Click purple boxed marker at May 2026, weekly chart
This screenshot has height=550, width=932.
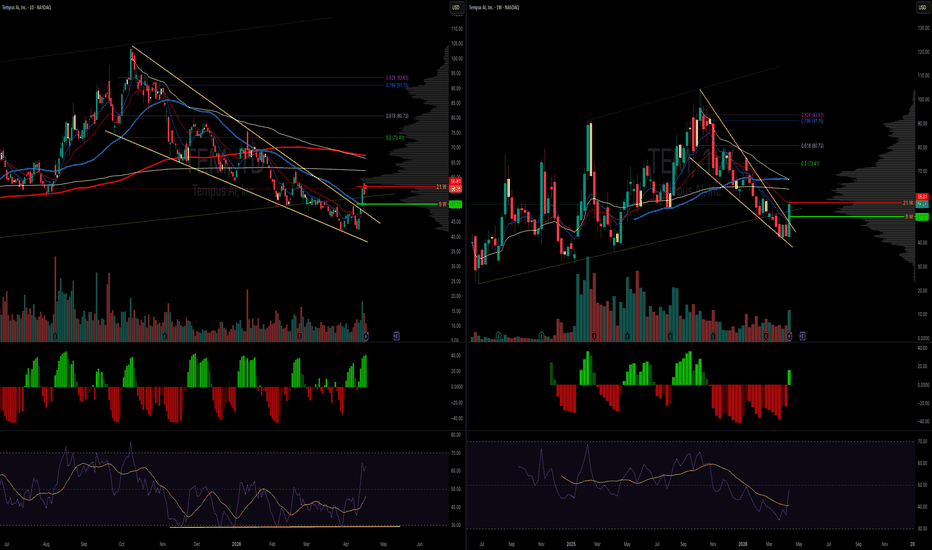[802, 337]
